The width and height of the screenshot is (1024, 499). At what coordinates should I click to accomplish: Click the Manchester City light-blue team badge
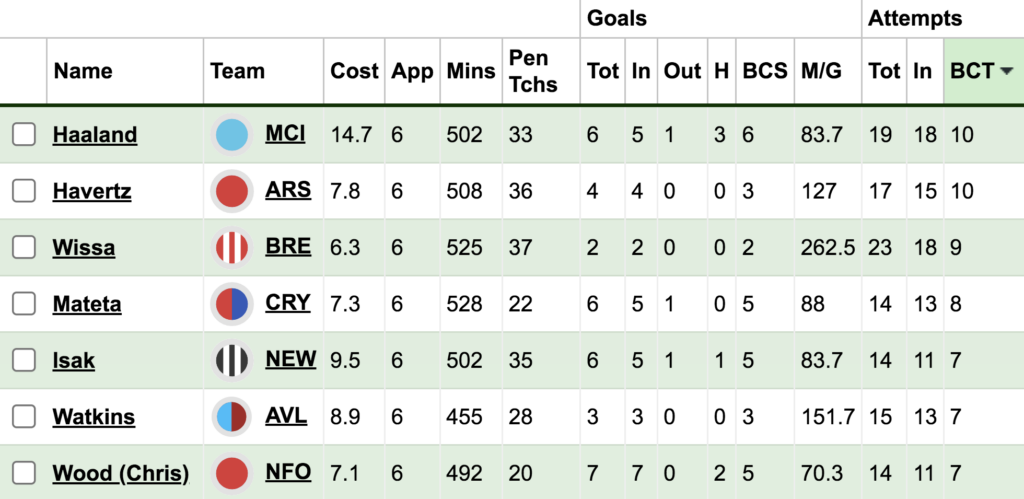pyautogui.click(x=232, y=135)
